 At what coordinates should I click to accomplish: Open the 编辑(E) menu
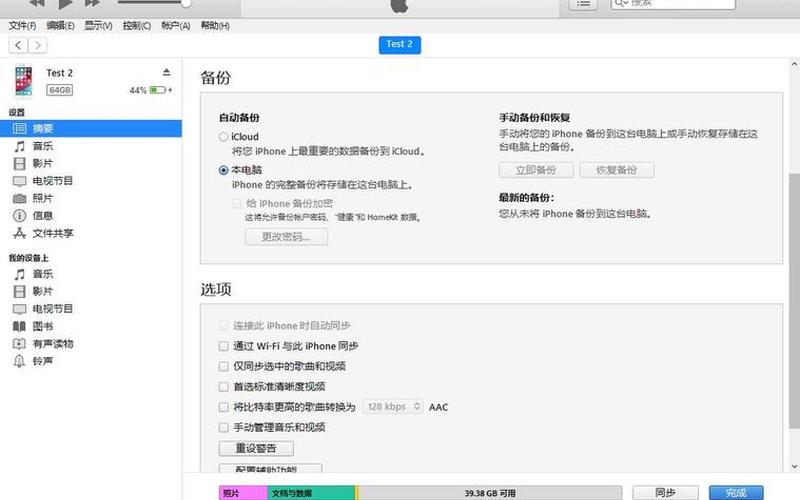(60, 26)
